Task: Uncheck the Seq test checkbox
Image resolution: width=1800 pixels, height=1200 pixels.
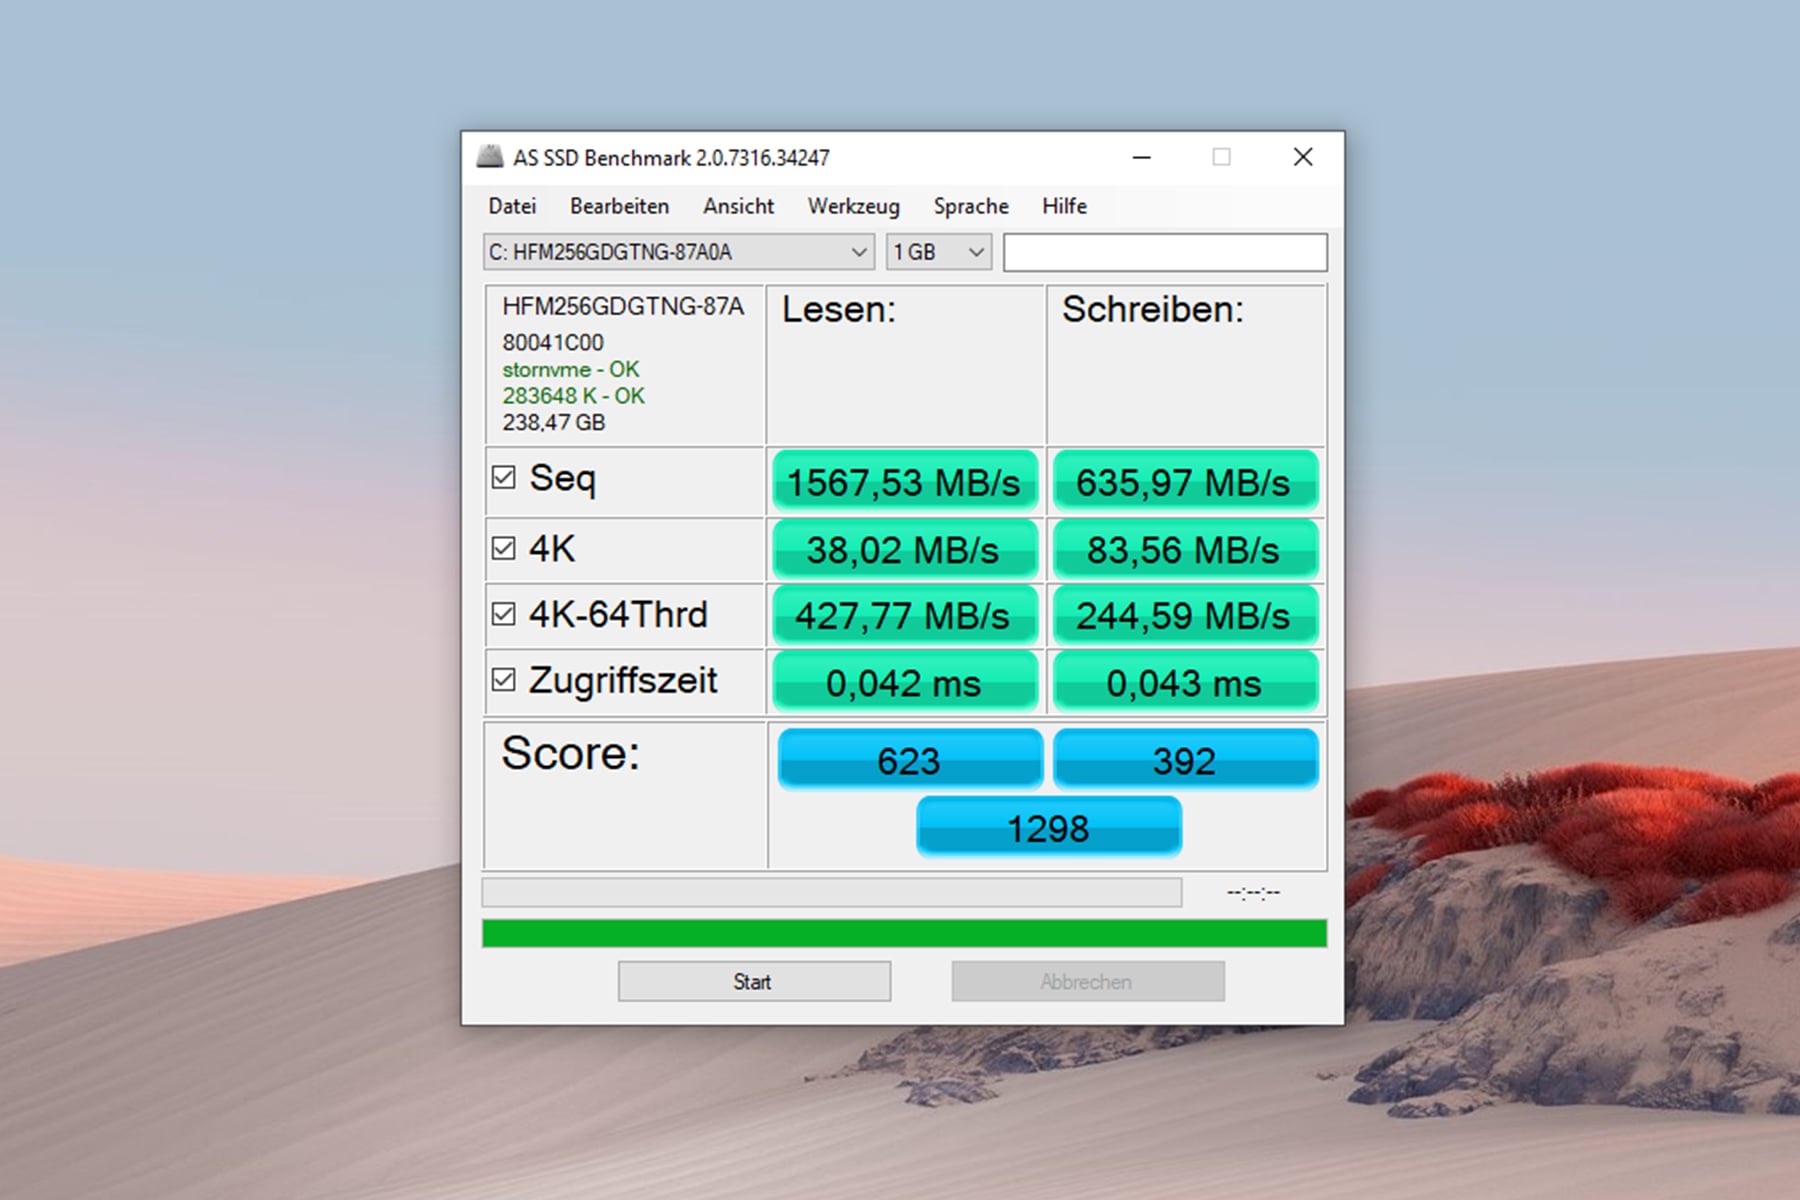Action: [x=504, y=478]
